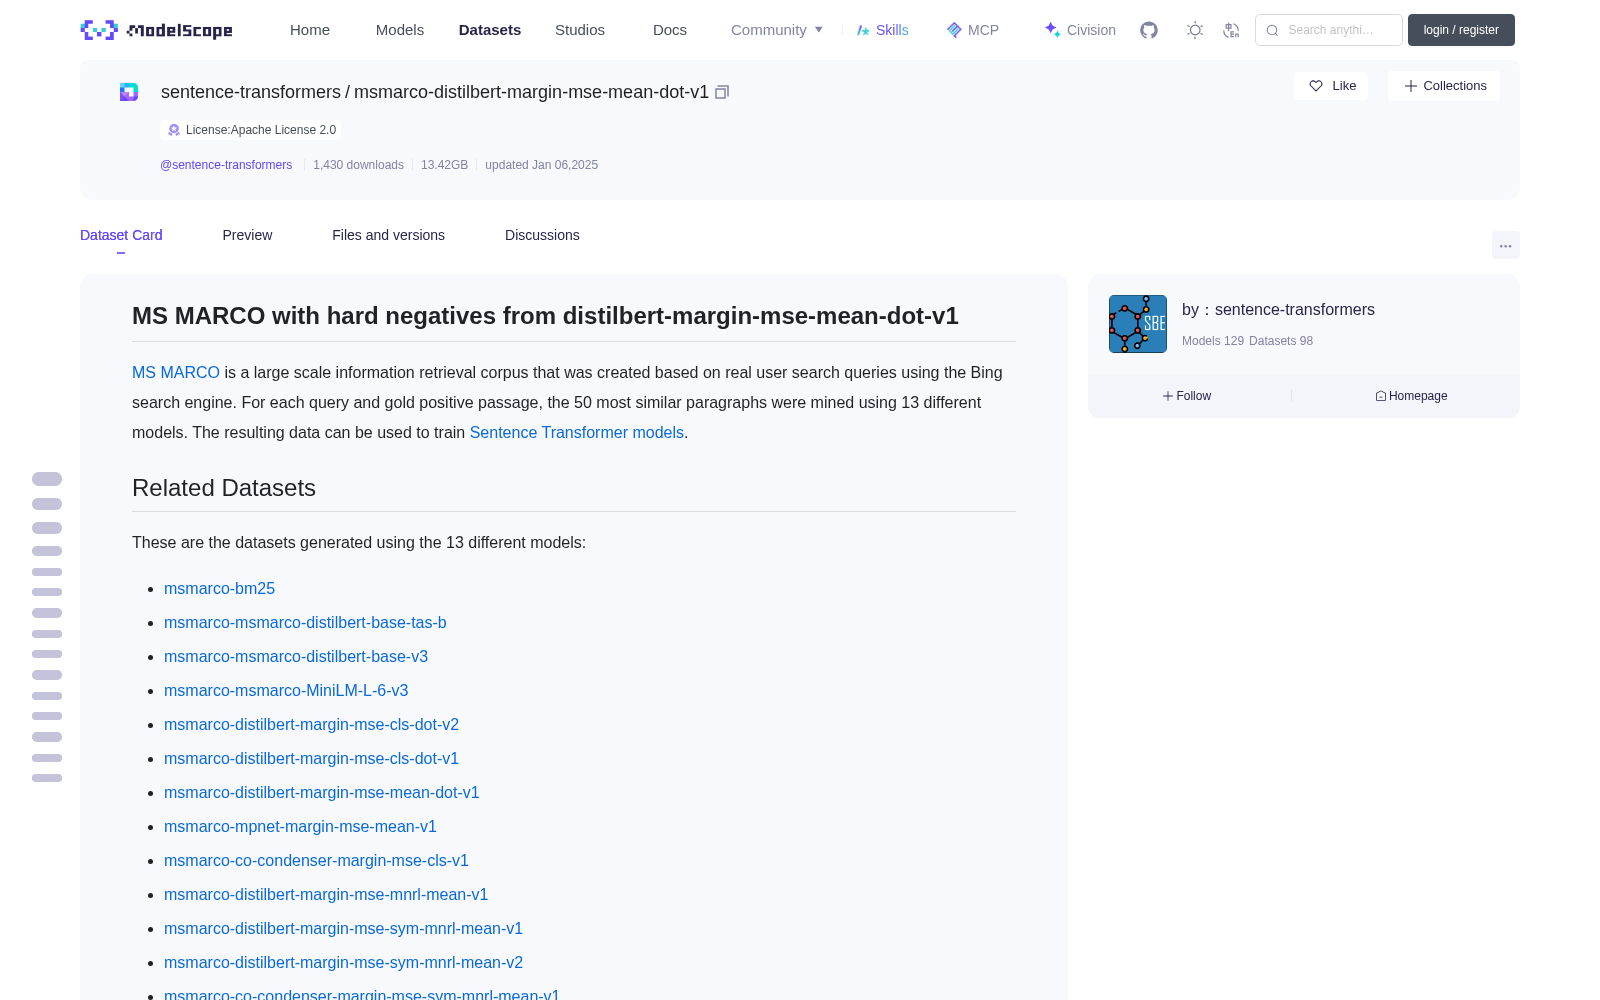This screenshot has width=1600, height=1000.
Task: Click the login / register button
Action: [x=1461, y=30]
